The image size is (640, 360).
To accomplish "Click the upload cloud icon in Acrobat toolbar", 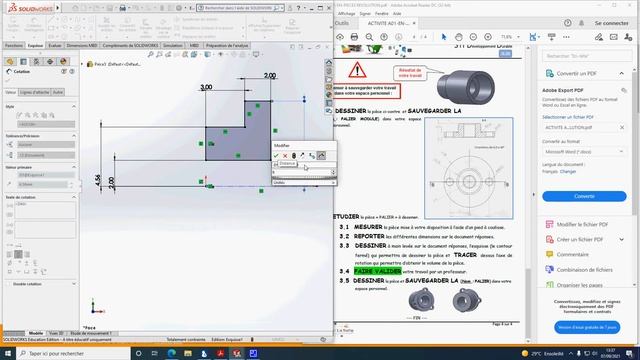I will pyautogui.click(x=340, y=37).
